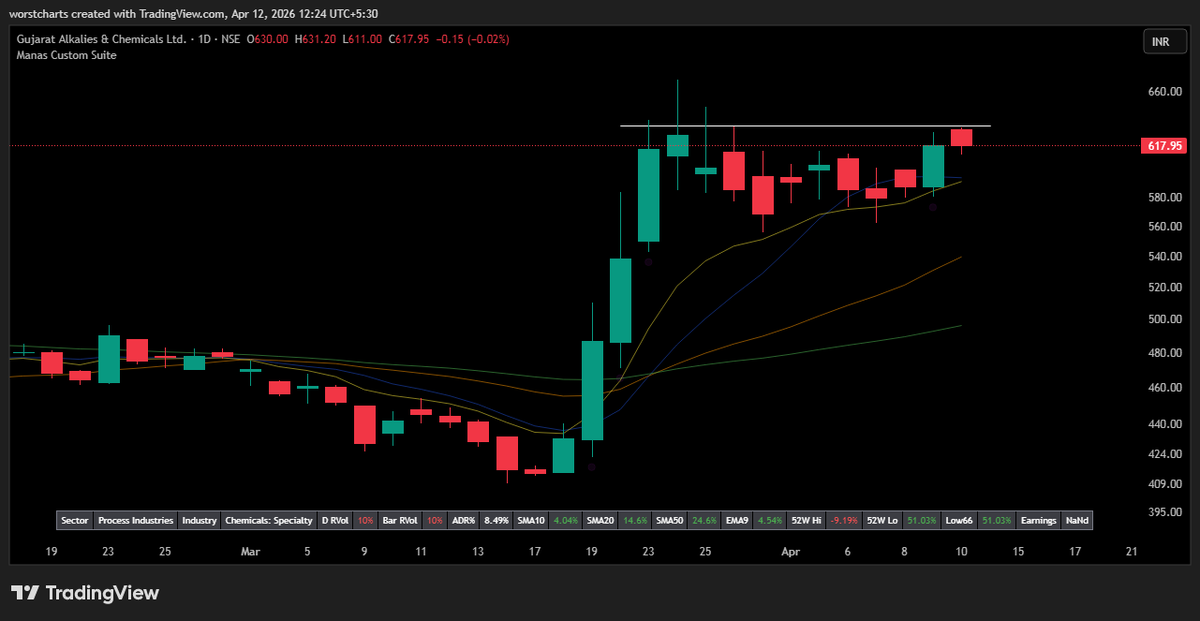Click the 4.04% SMA10 value
This screenshot has width=1200, height=621.
pyautogui.click(x=566, y=520)
